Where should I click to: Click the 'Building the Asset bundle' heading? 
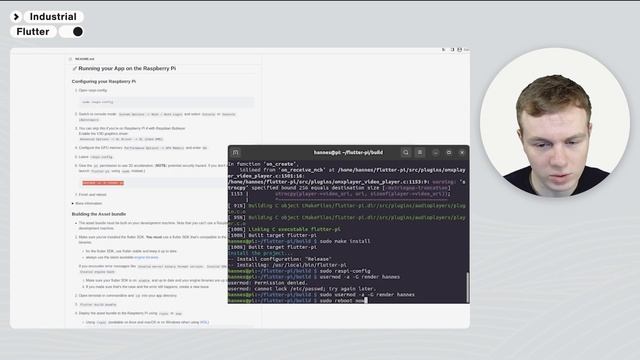(x=99, y=214)
